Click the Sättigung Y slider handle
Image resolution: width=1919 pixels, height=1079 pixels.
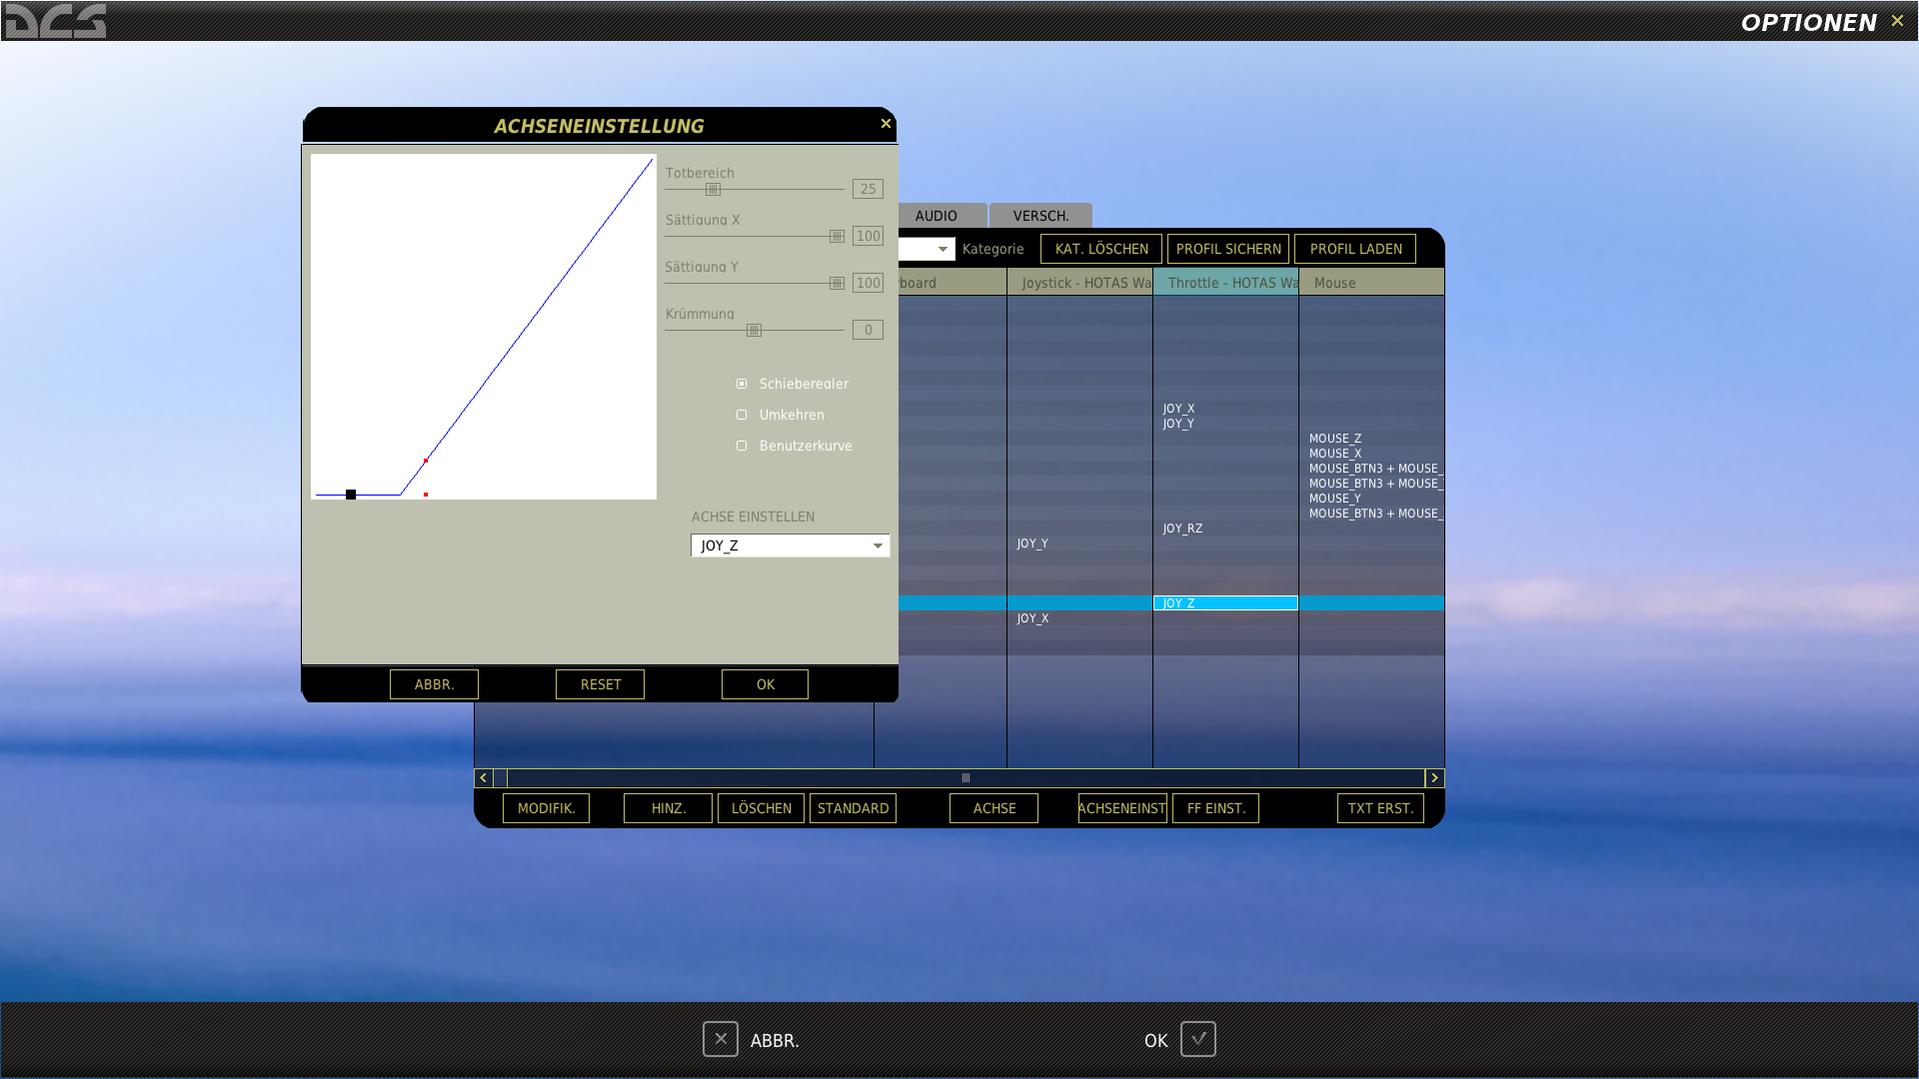pos(837,284)
